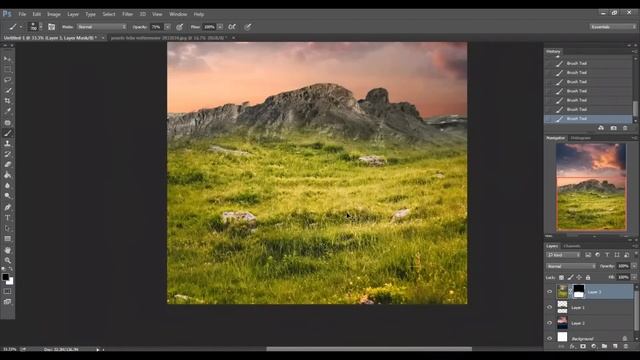Select the Dodge tool

point(7,196)
